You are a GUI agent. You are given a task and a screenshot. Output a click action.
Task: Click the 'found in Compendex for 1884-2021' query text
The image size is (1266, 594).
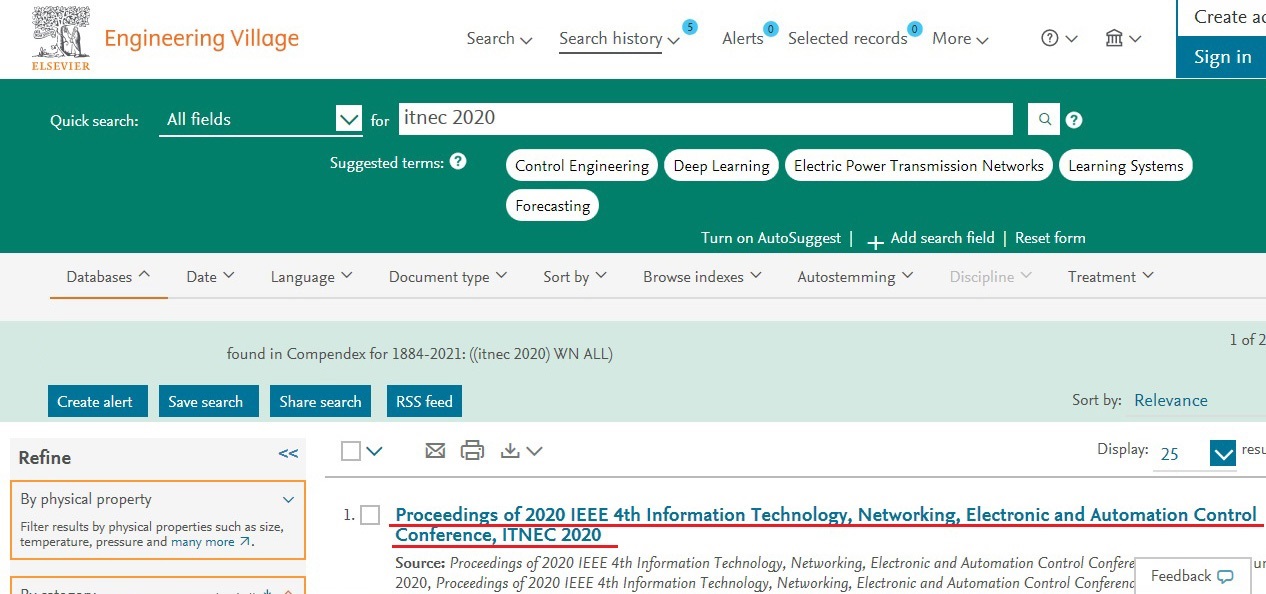(x=420, y=354)
